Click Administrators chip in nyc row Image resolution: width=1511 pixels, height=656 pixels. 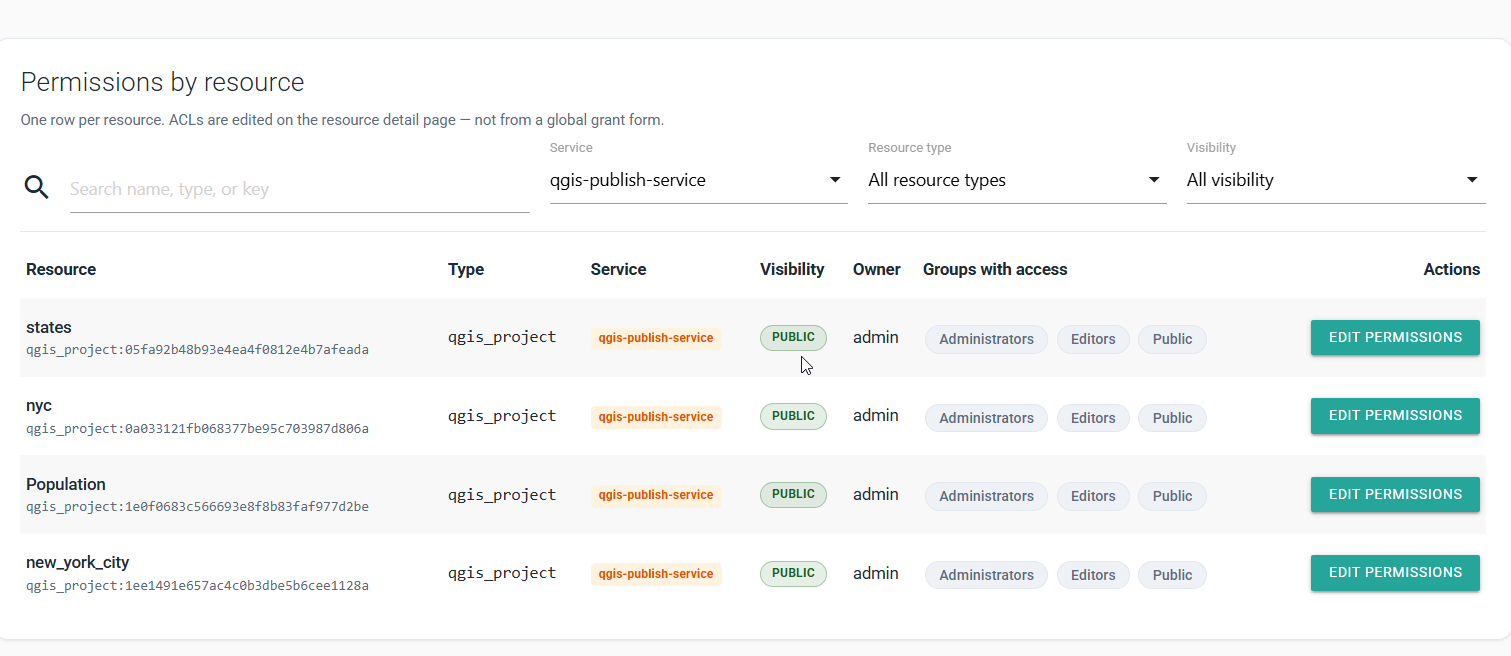(x=986, y=418)
